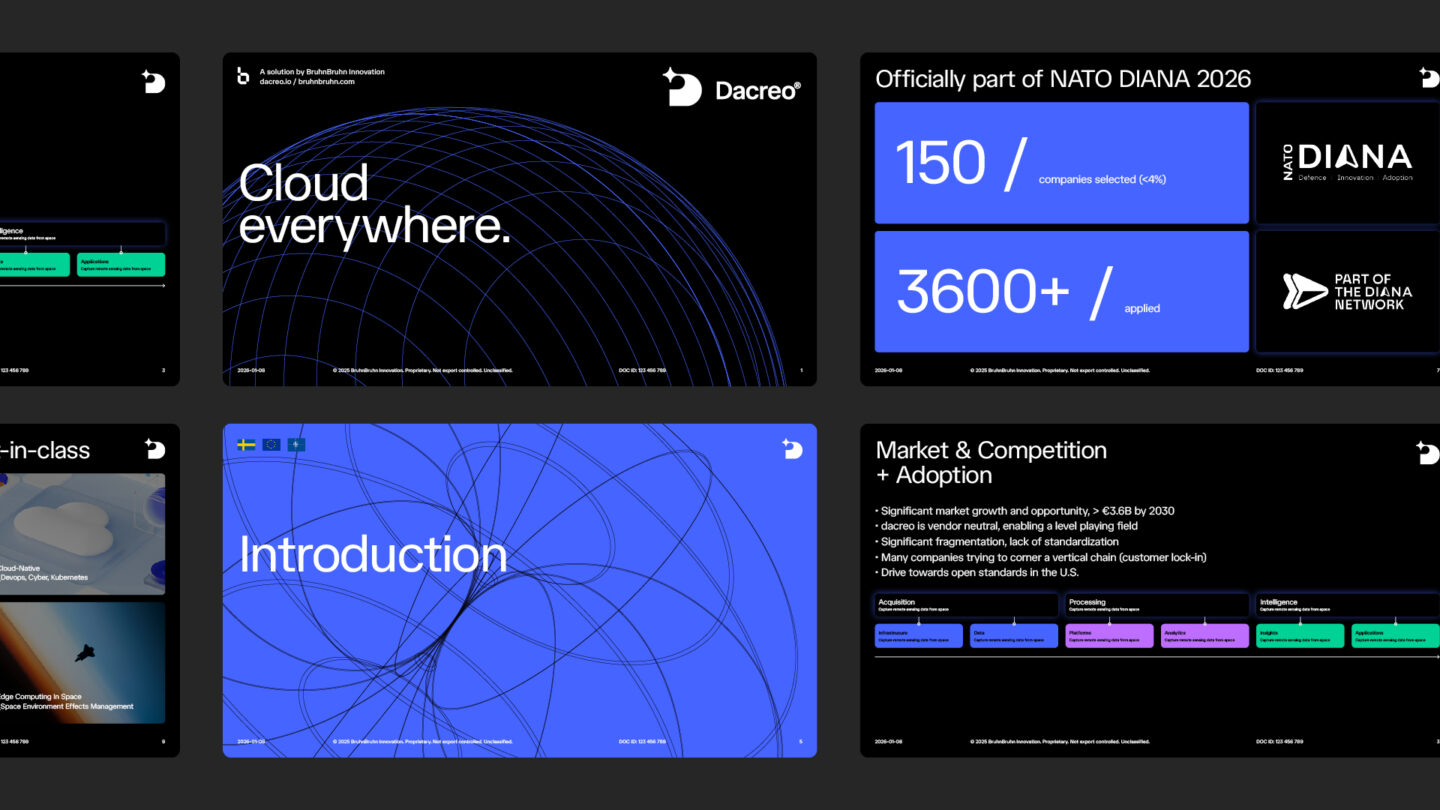This screenshot has height=810, width=1440.
Task: Select the Acquisition stage box
Action: pos(966,605)
